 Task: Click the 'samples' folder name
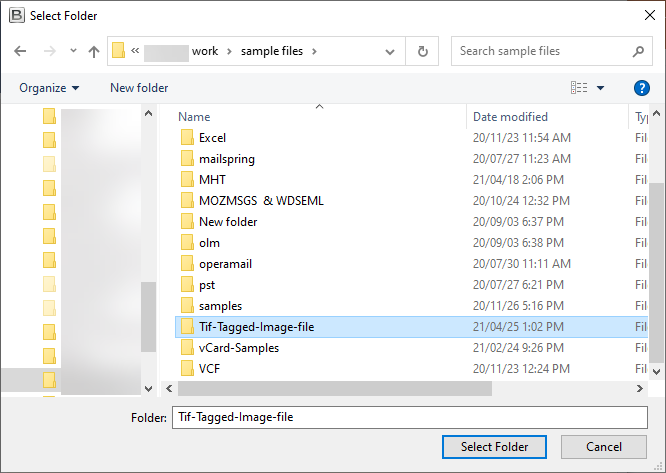click(x=220, y=306)
